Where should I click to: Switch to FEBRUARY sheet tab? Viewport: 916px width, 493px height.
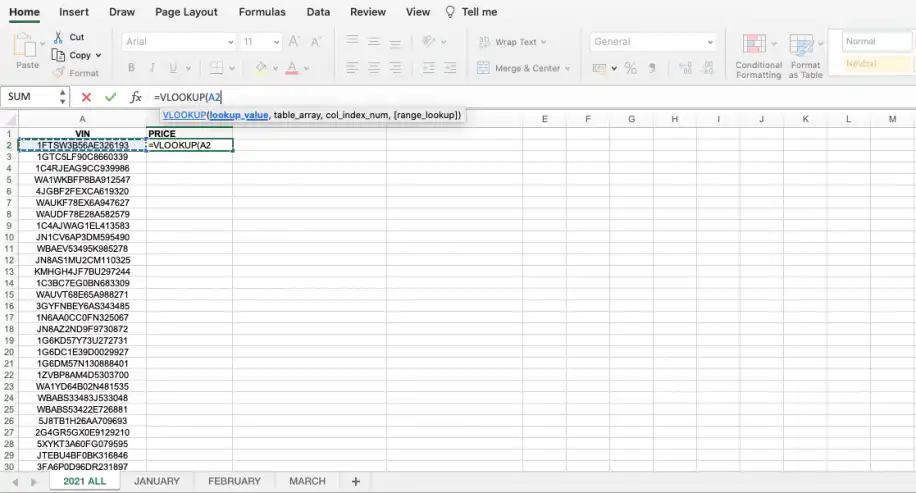[x=234, y=481]
